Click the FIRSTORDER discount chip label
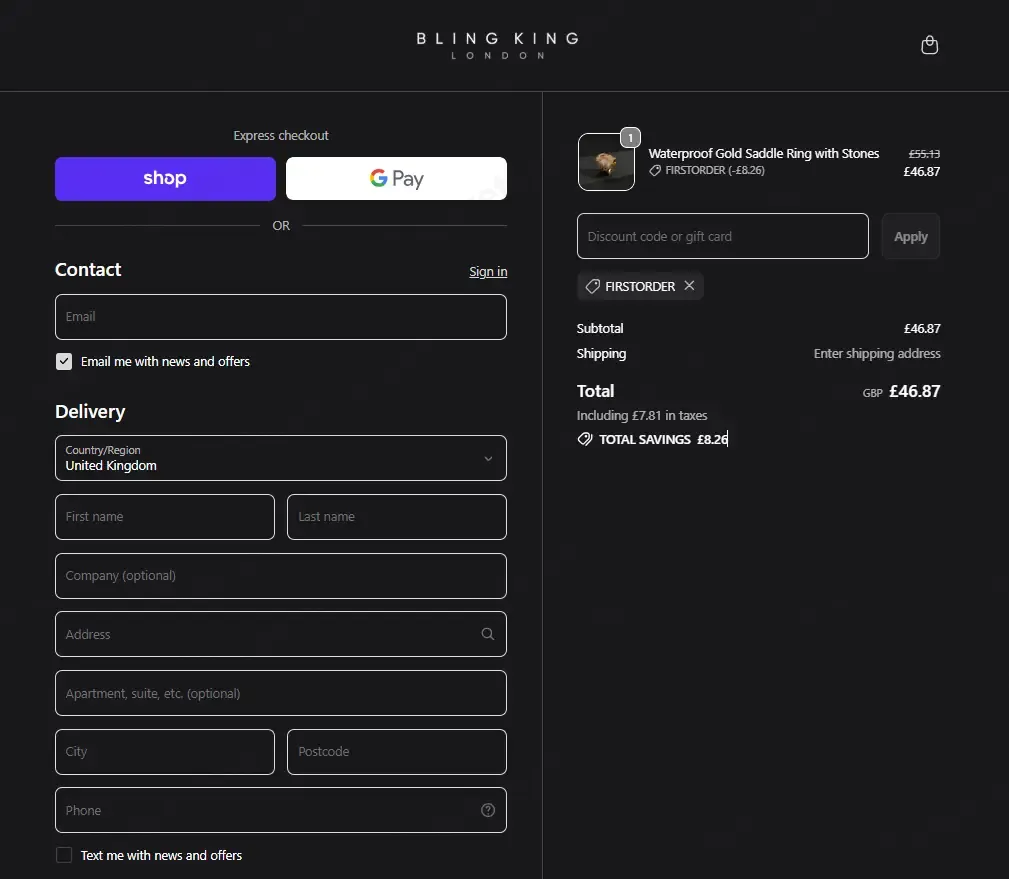Viewport: 1009px width, 879px height. (x=640, y=286)
